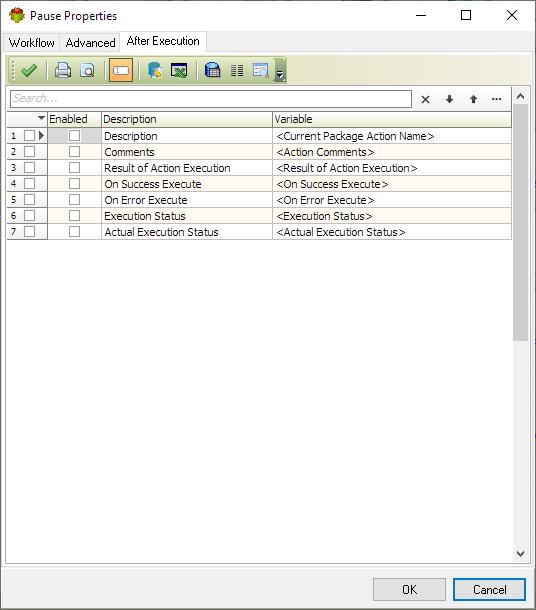Click the OK button

[x=409, y=589]
